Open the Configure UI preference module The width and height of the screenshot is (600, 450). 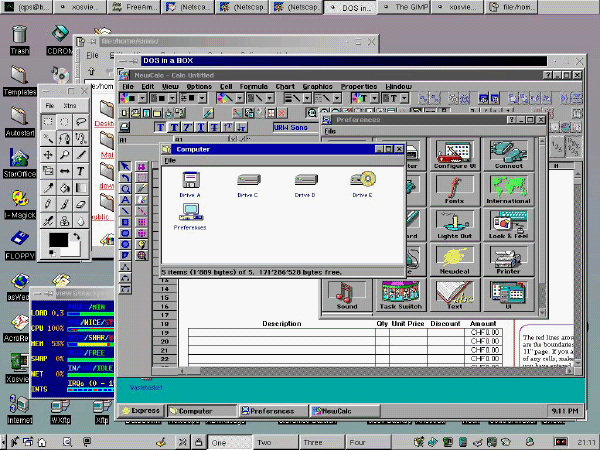[x=455, y=155]
